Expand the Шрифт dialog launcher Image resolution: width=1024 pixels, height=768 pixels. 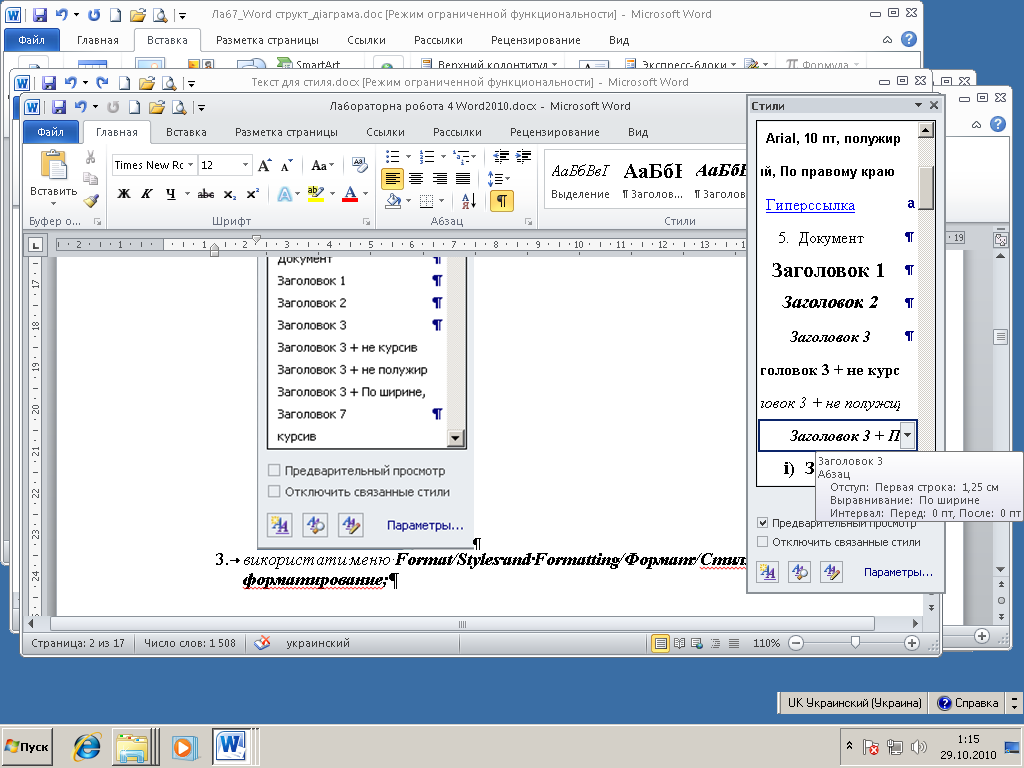click(x=366, y=222)
